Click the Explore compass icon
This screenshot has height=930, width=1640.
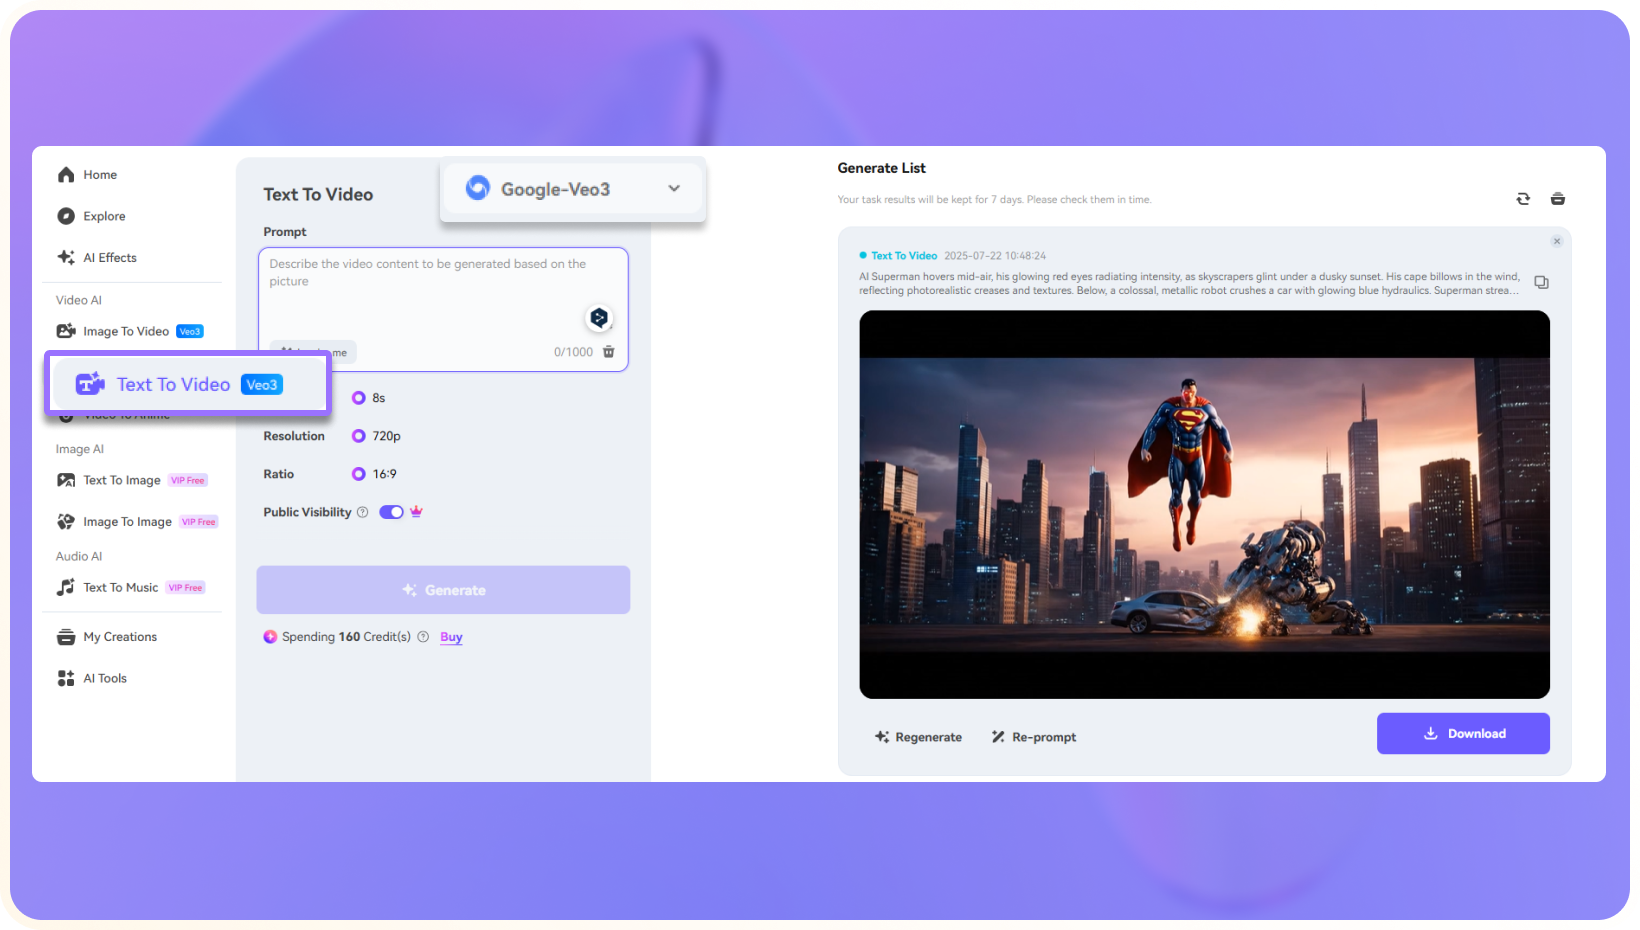(x=66, y=216)
